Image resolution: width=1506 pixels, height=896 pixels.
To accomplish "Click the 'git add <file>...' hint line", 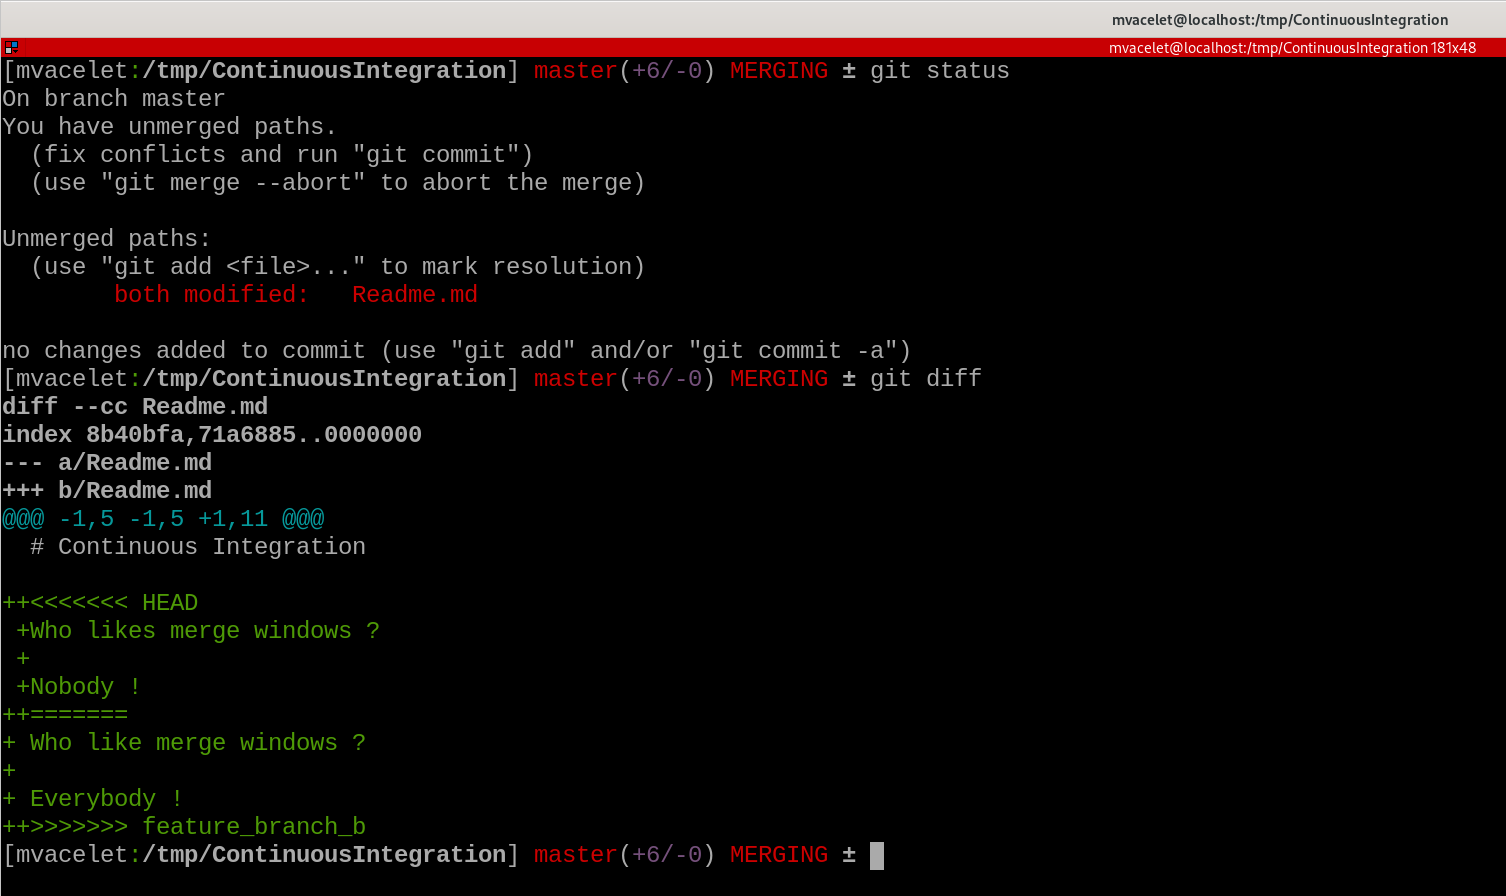I will (x=338, y=267).
